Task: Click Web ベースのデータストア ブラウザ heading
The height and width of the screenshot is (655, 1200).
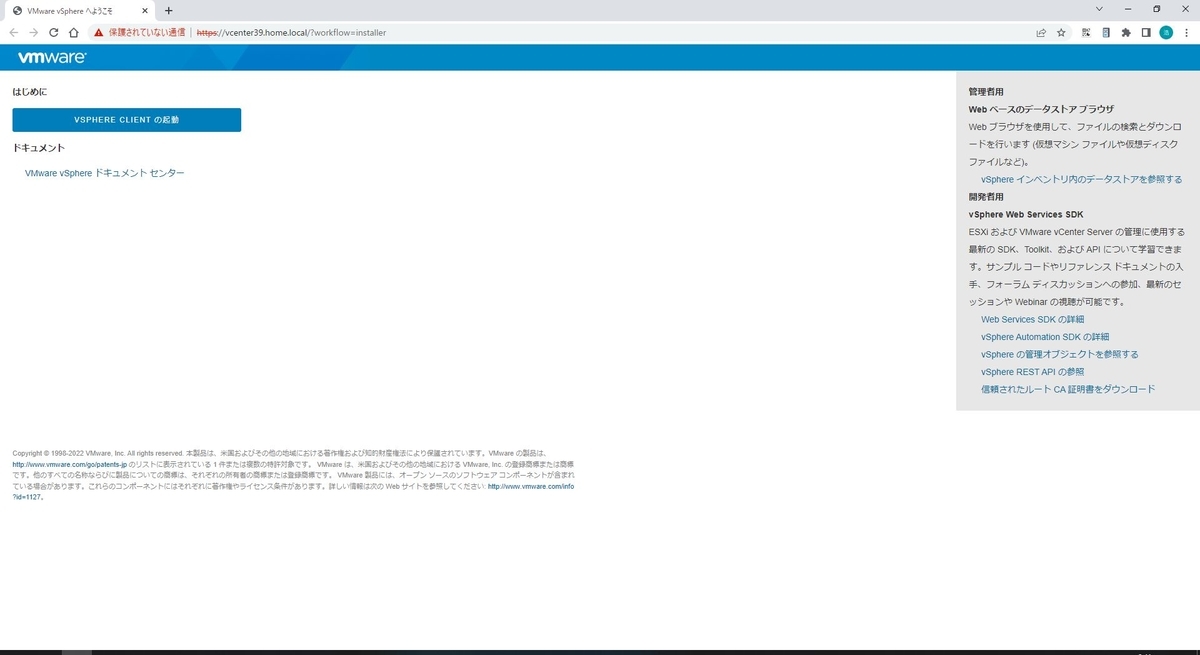Action: pyautogui.click(x=1041, y=109)
